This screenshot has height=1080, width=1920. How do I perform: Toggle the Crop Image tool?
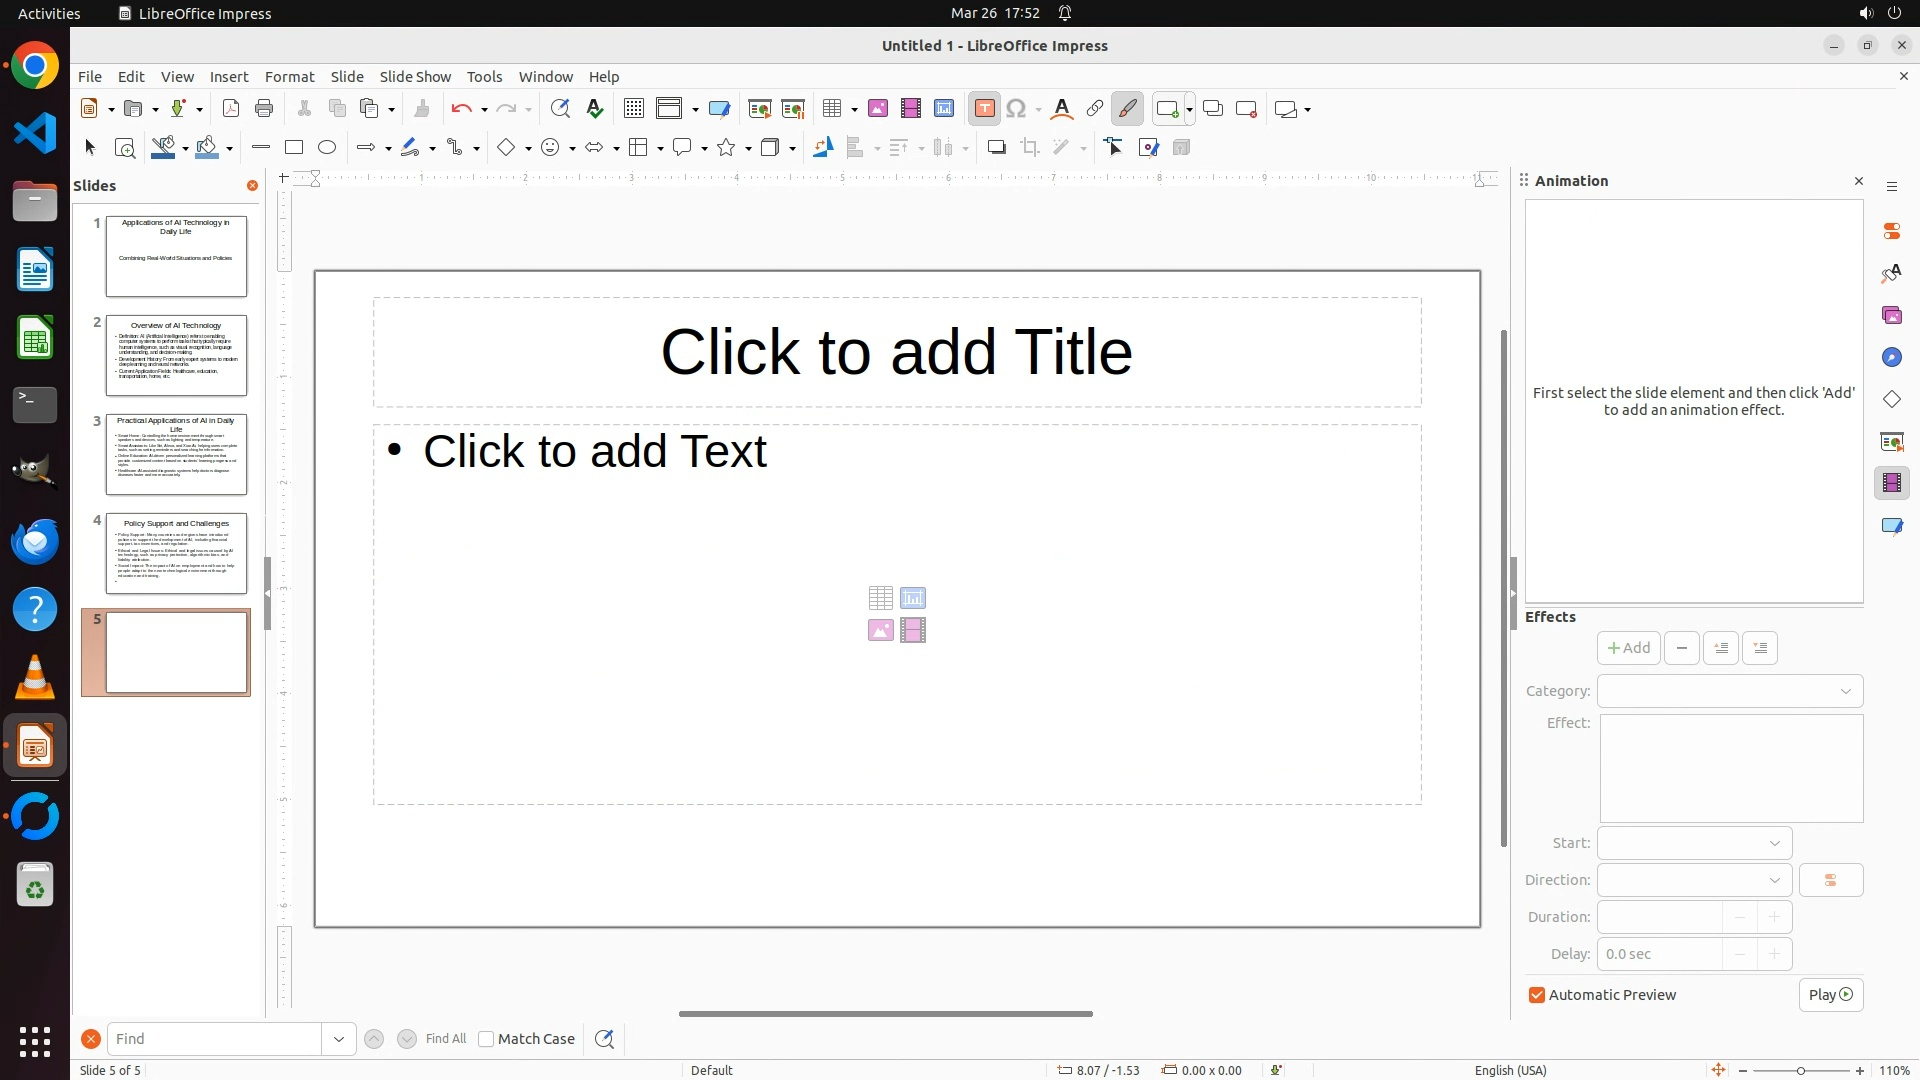tap(1030, 148)
